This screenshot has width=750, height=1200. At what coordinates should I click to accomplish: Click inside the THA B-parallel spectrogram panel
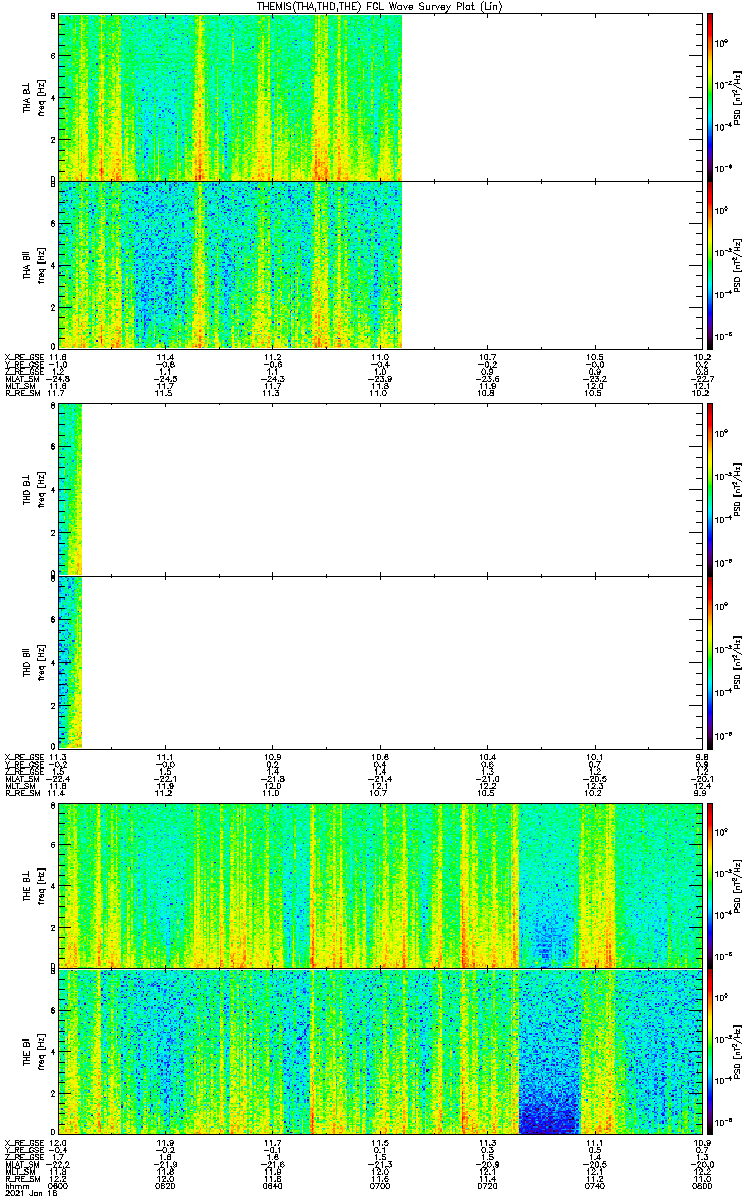pyautogui.click(x=380, y=264)
